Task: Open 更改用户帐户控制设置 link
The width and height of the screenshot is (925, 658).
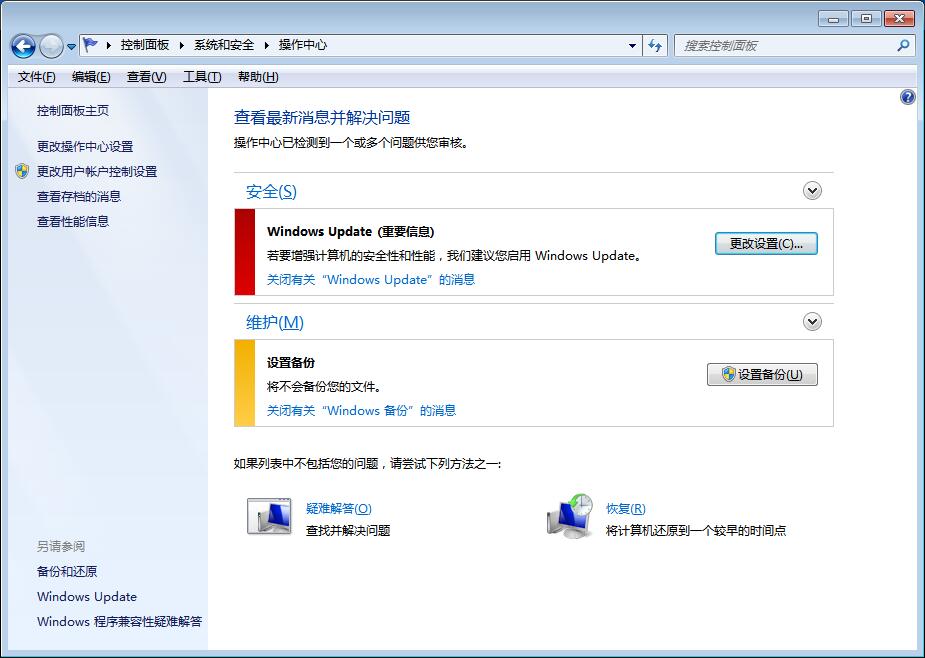Action: (x=97, y=172)
